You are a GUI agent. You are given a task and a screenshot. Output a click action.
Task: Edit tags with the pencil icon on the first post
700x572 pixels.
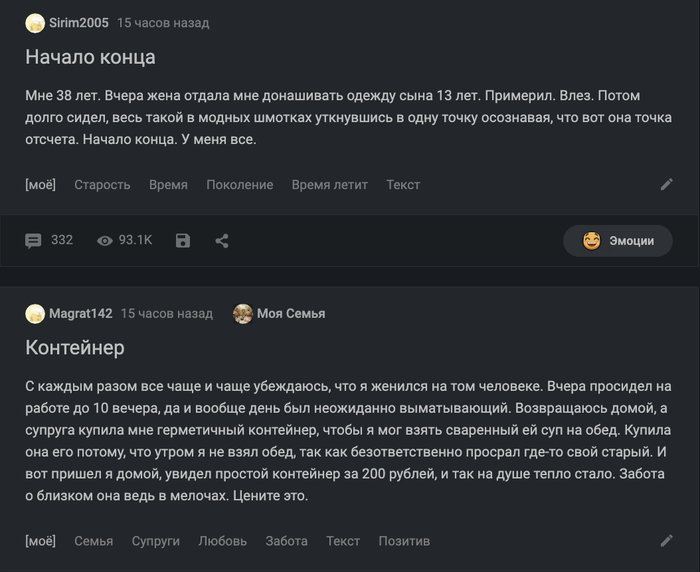point(667,184)
